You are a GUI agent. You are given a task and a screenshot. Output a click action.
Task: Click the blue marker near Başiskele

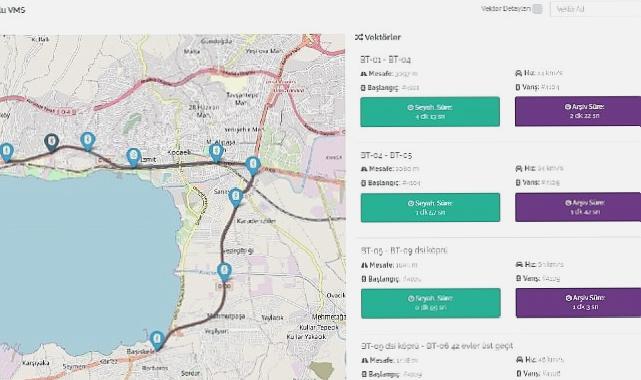157,341
